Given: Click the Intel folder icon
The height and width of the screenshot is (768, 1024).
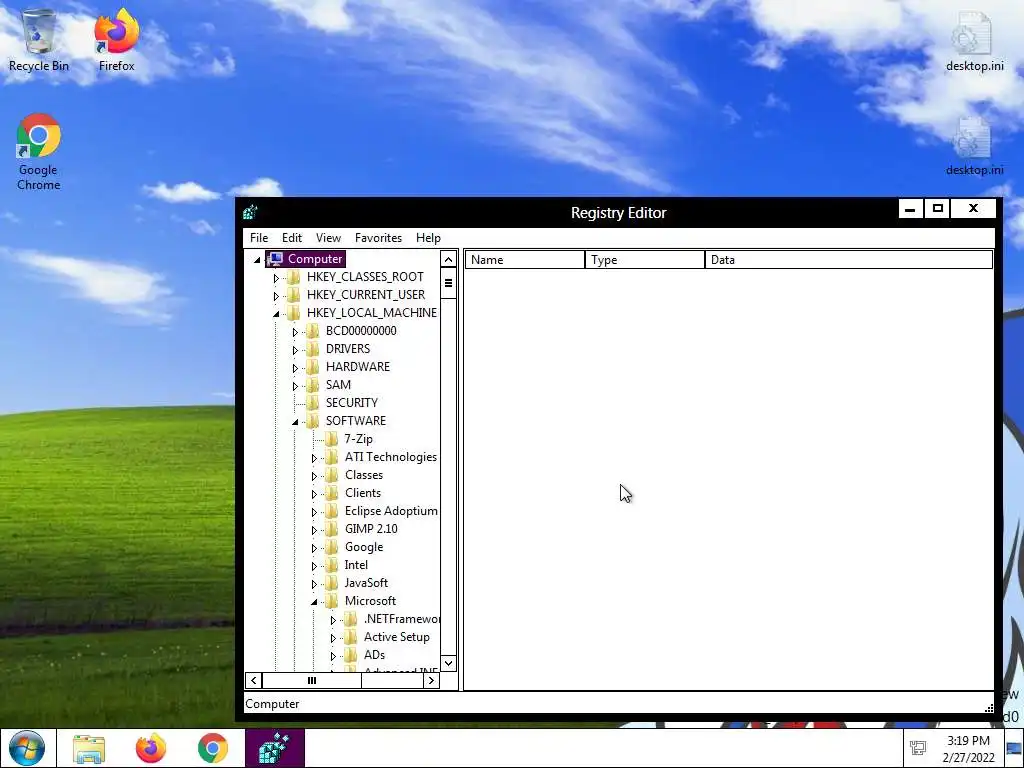Looking at the screenshot, I should pos(332,565).
